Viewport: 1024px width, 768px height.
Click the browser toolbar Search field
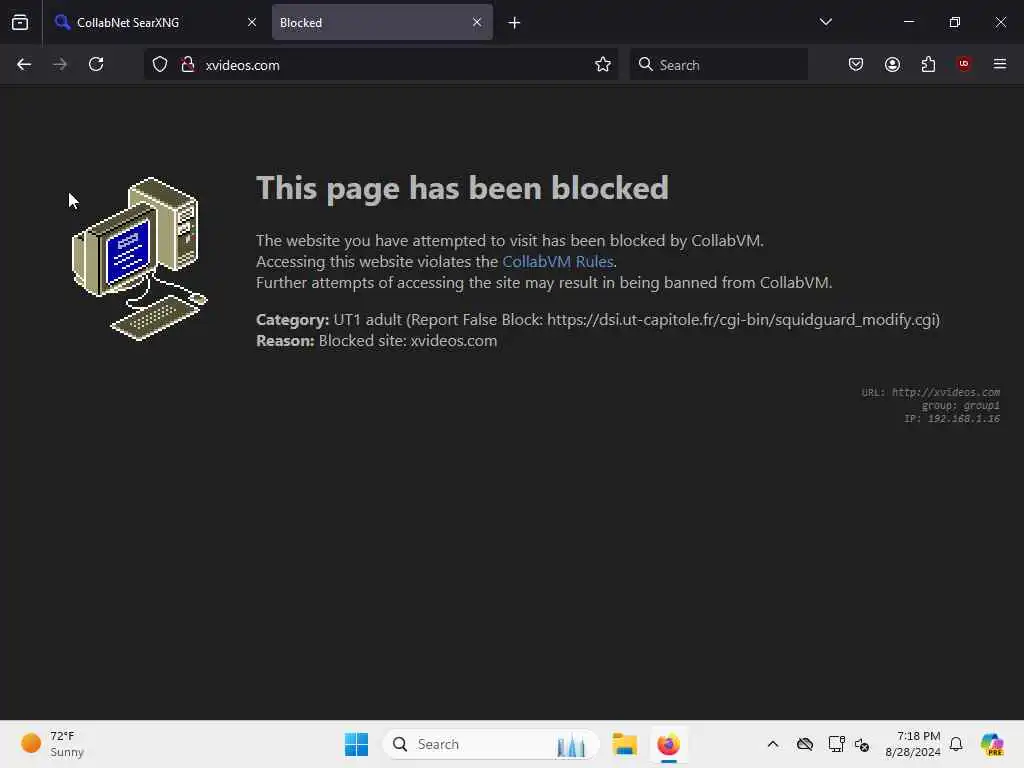point(718,65)
